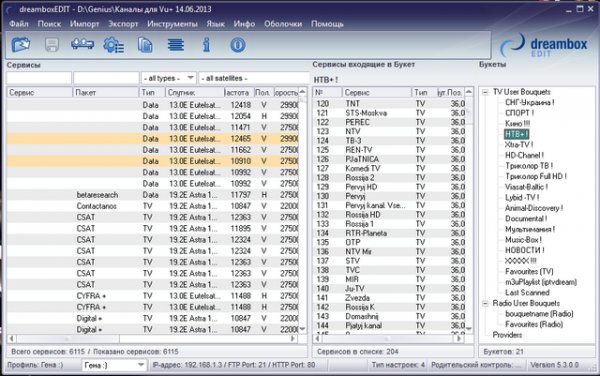Open the settings gear options icon
Screen dimensions: 600x376
pos(113,45)
